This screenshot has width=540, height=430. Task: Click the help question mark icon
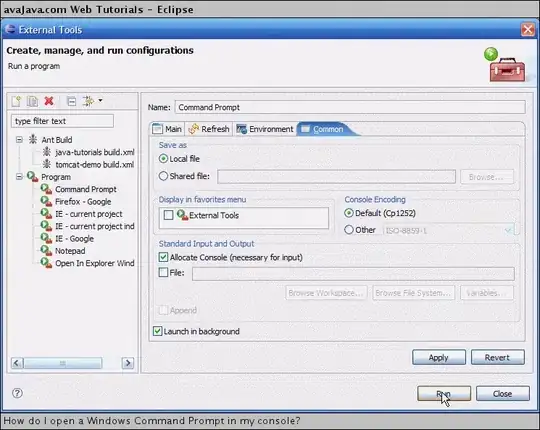[17, 393]
